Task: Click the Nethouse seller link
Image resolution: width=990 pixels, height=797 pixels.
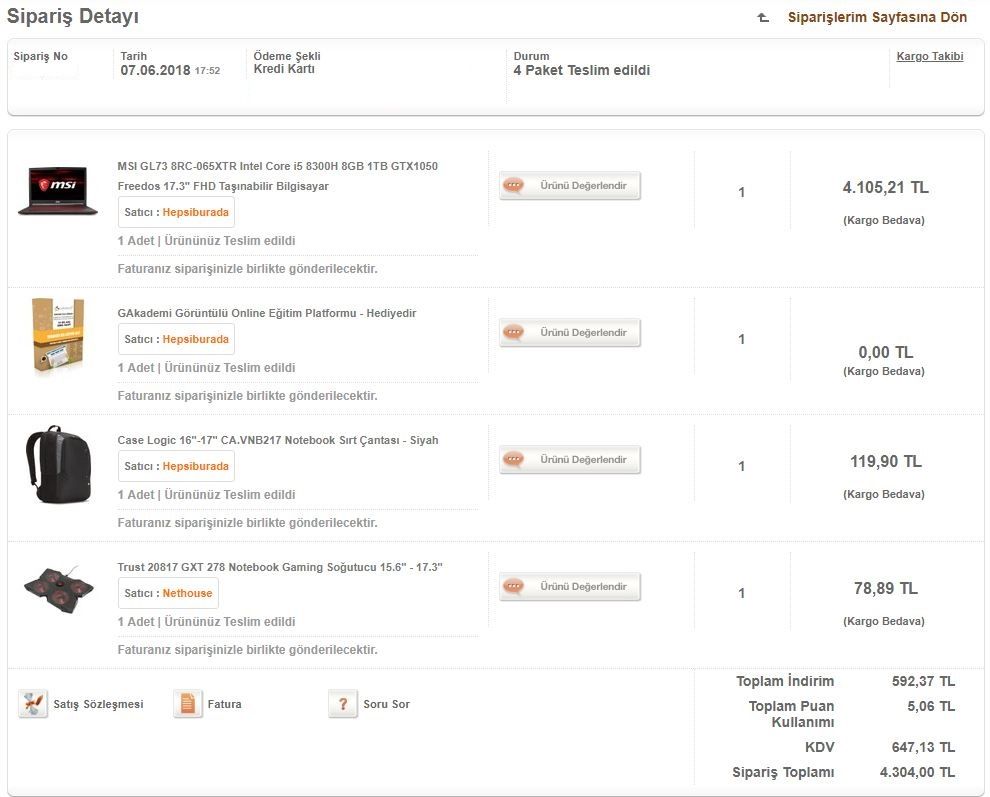Action: (x=188, y=593)
